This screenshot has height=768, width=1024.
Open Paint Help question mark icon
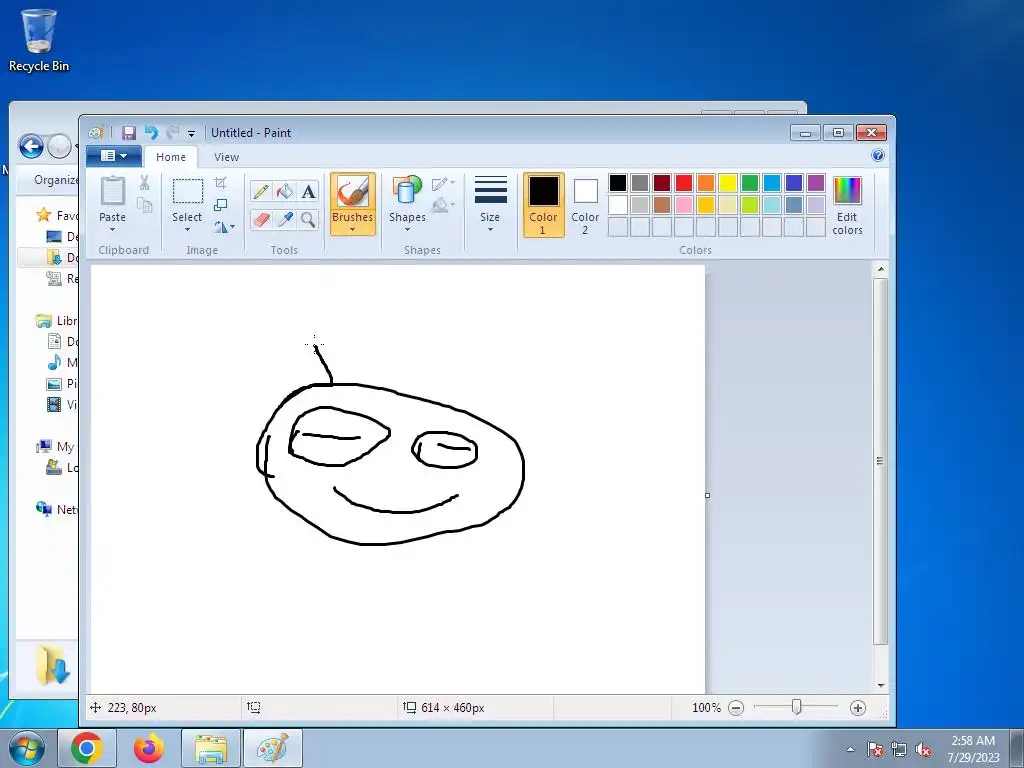pos(878,155)
